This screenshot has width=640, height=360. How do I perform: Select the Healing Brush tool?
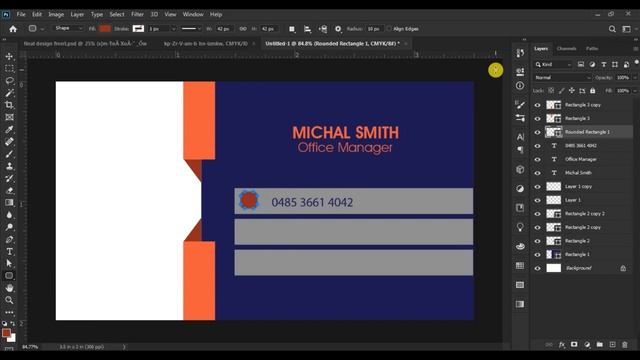9,142
